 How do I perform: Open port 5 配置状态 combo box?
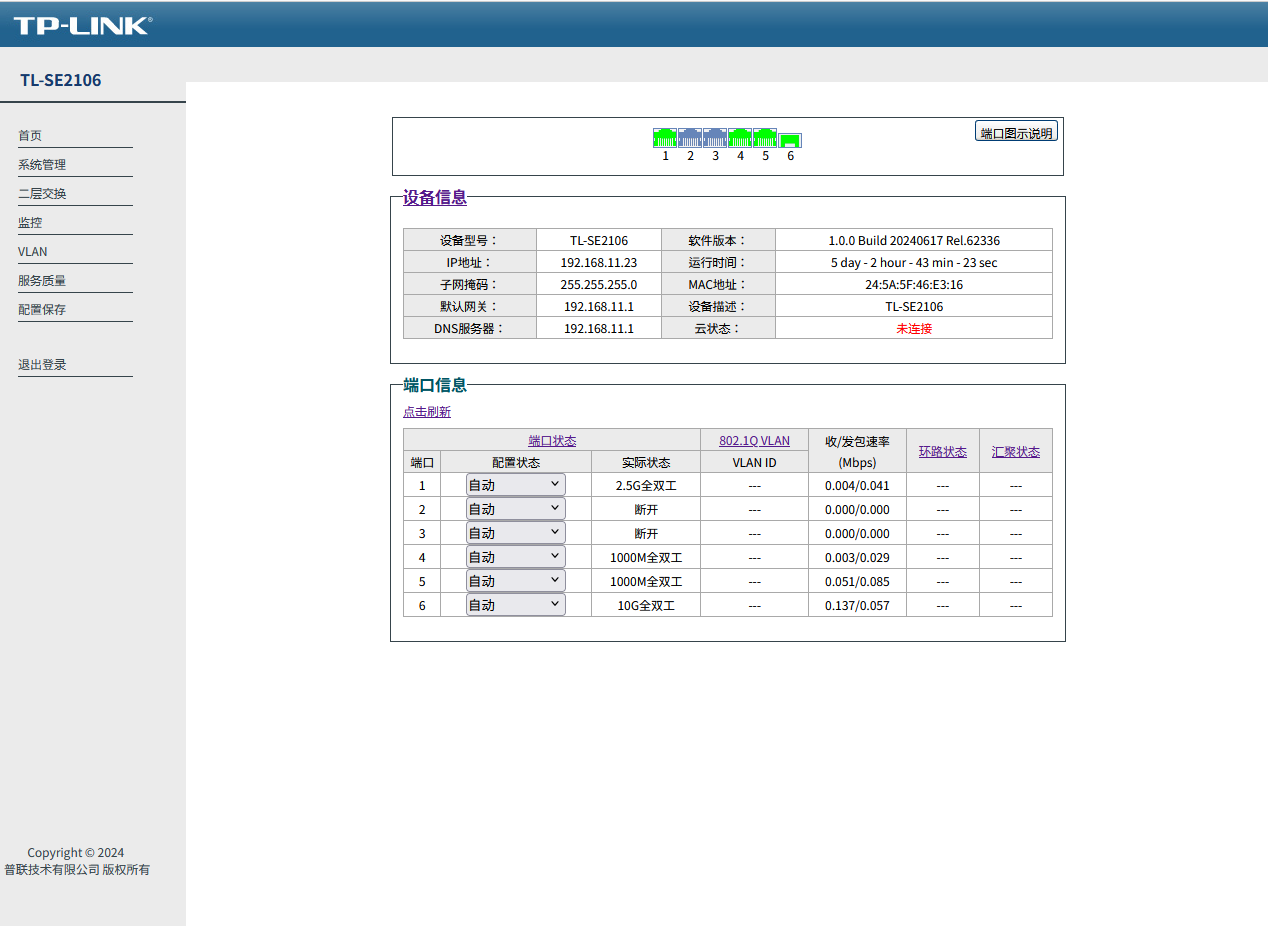(515, 581)
